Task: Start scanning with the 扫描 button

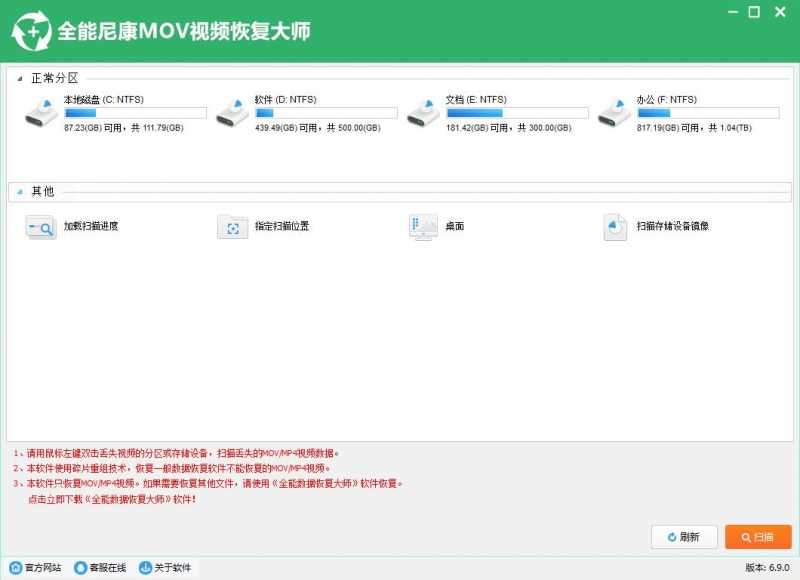Action: 756,537
